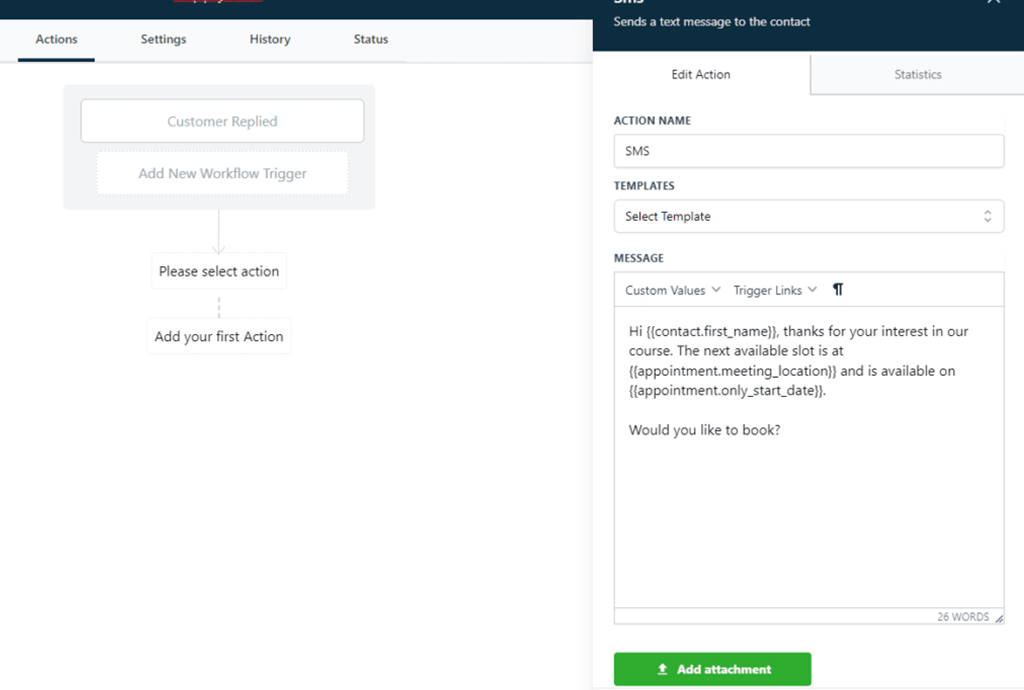Switch to the Statistics tab
Viewport: 1024px width, 690px height.
click(x=917, y=74)
